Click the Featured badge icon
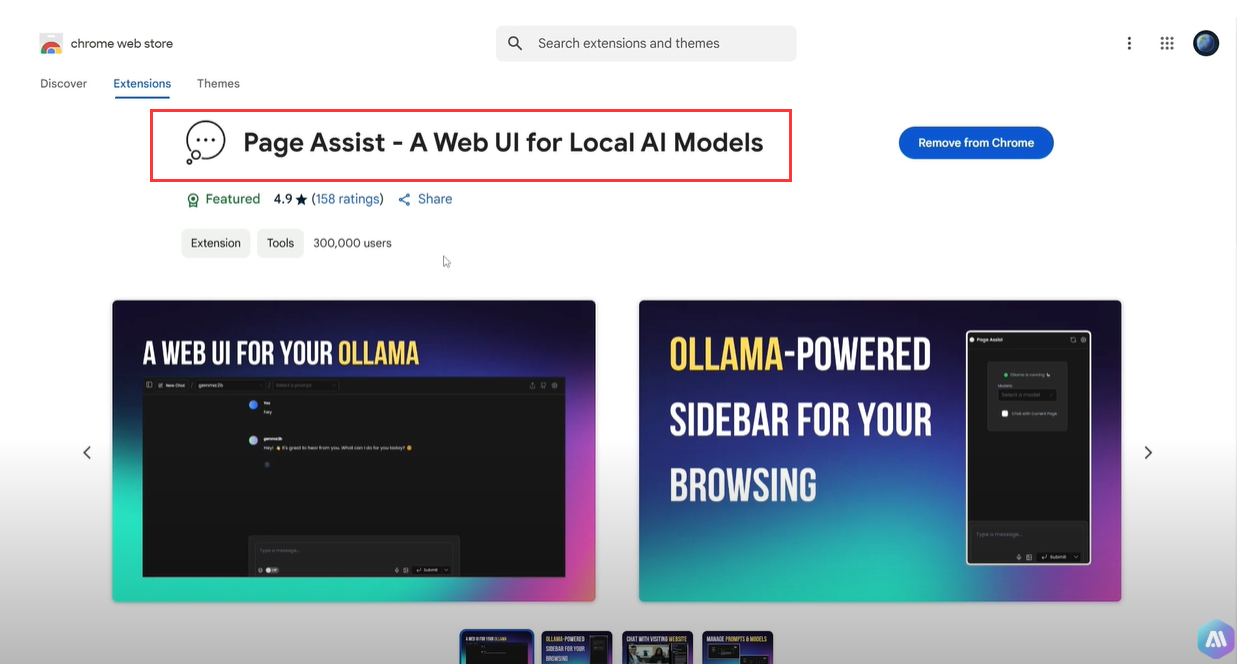This screenshot has height=664, width=1237. (193, 200)
